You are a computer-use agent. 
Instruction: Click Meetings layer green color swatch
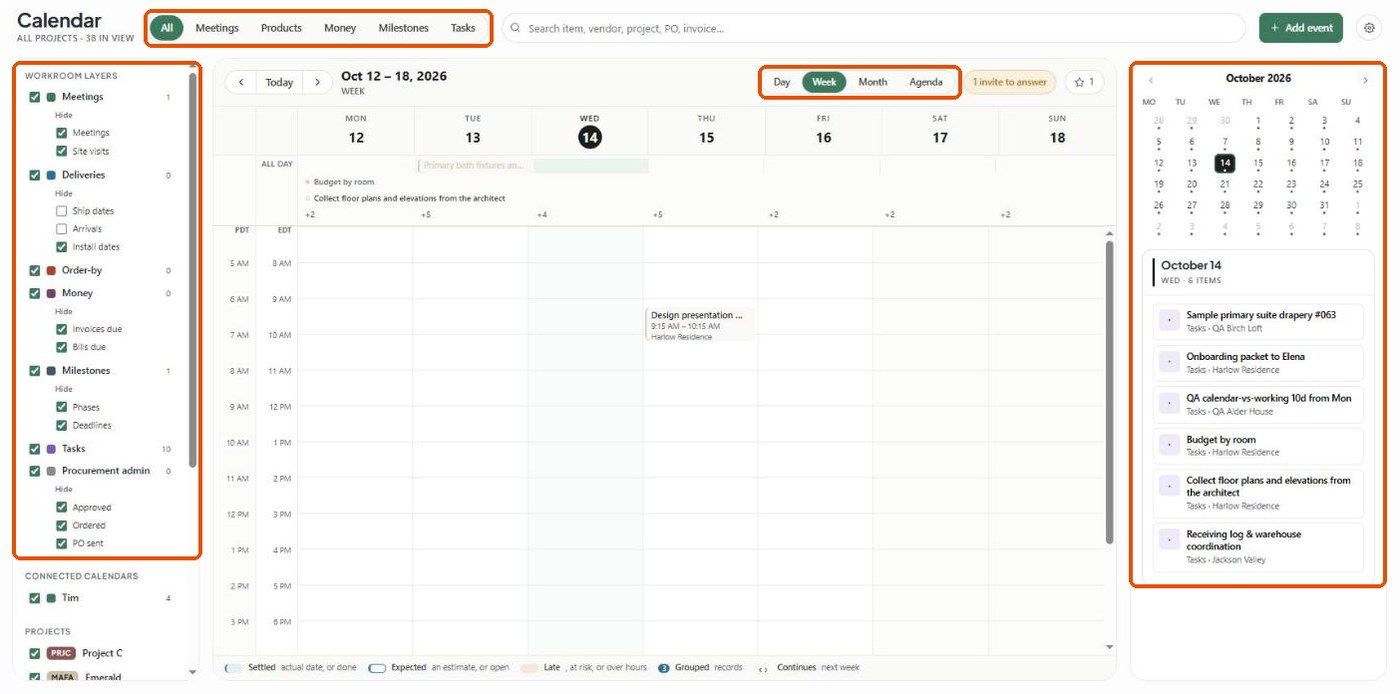(51, 97)
